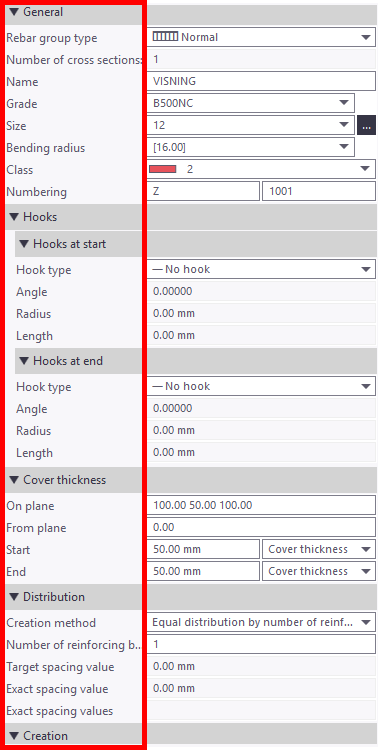
Task: Collapse the General section triangle
Action: pyautogui.click(x=14, y=12)
